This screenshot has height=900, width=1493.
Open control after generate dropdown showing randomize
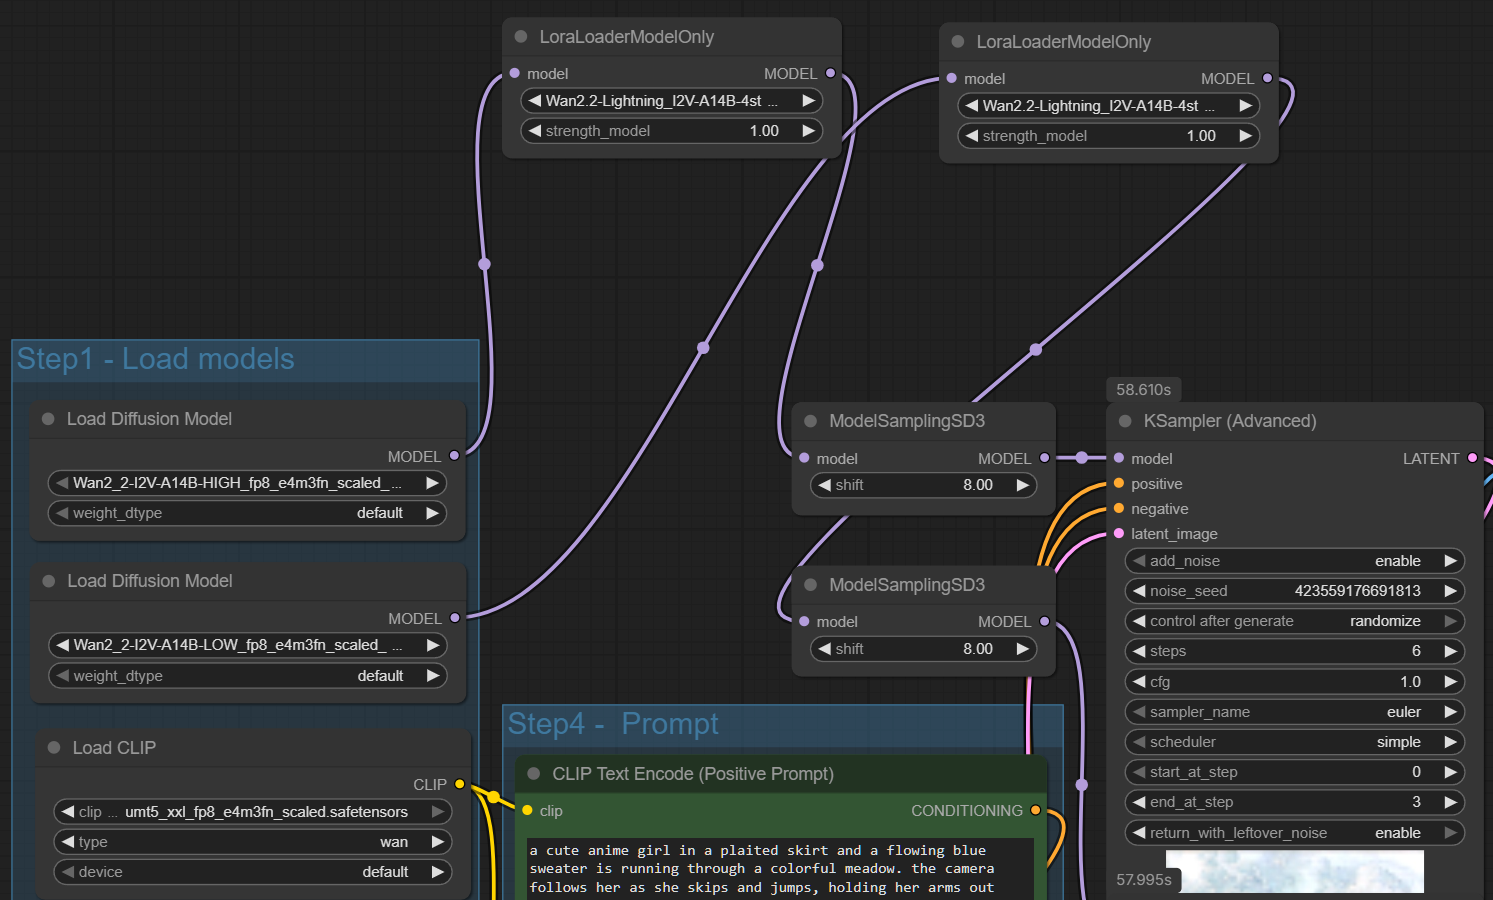click(1295, 621)
